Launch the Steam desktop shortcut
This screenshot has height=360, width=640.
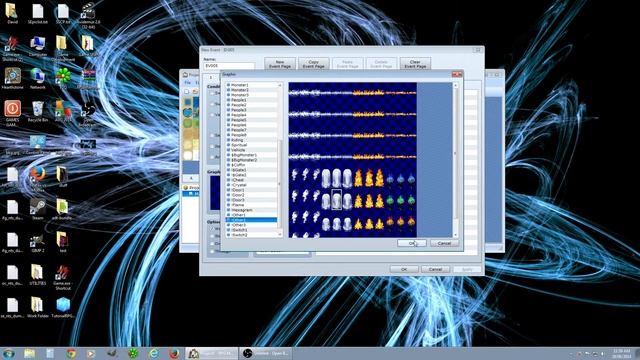(x=38, y=210)
